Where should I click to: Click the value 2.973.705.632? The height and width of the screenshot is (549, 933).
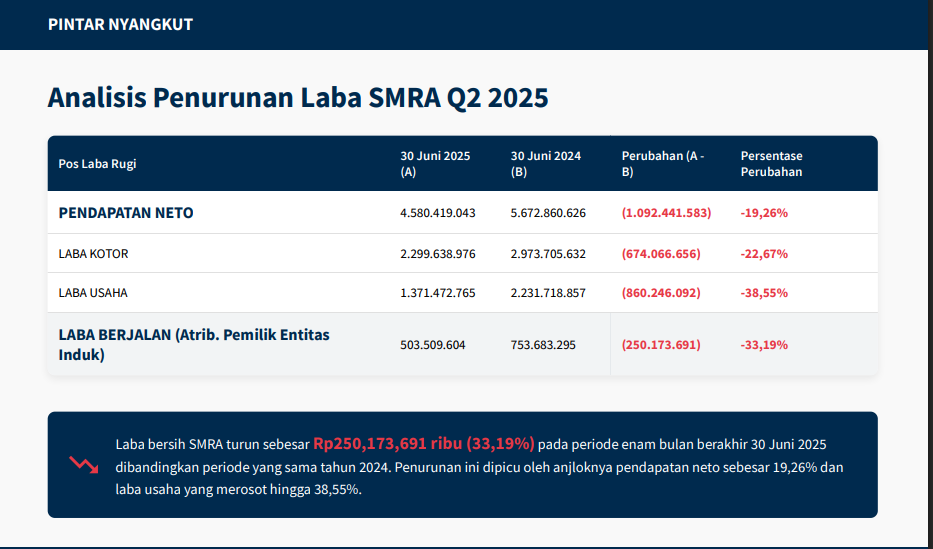[x=548, y=254]
